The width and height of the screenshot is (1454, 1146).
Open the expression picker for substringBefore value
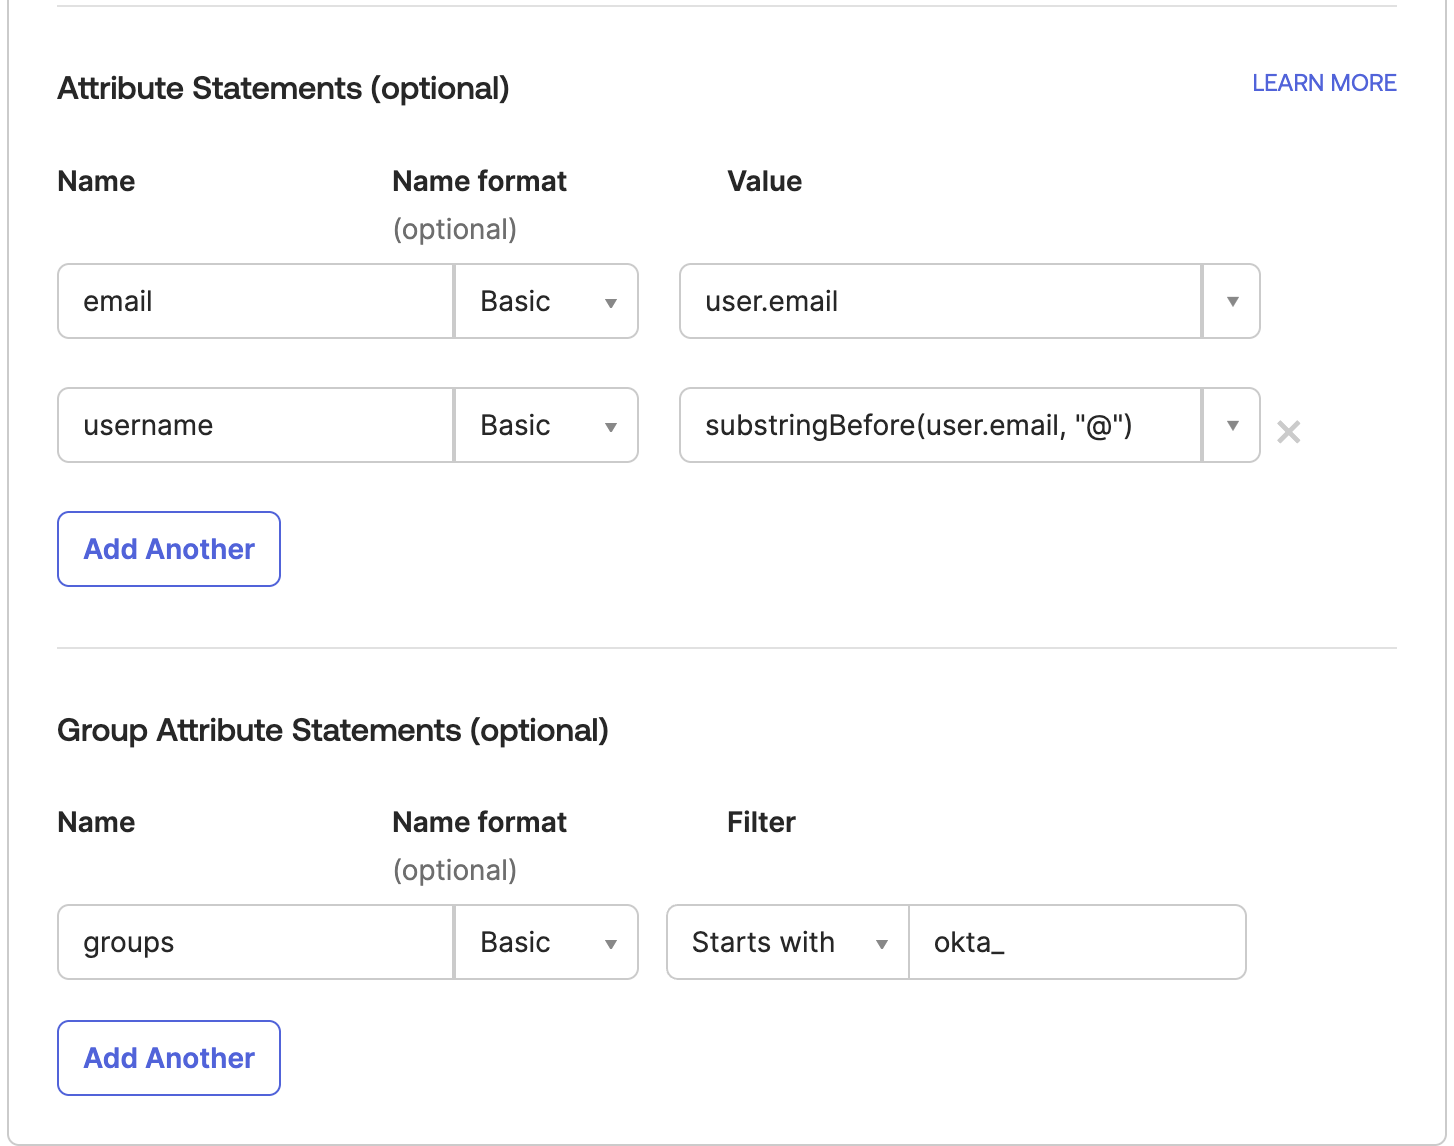pos(1230,425)
